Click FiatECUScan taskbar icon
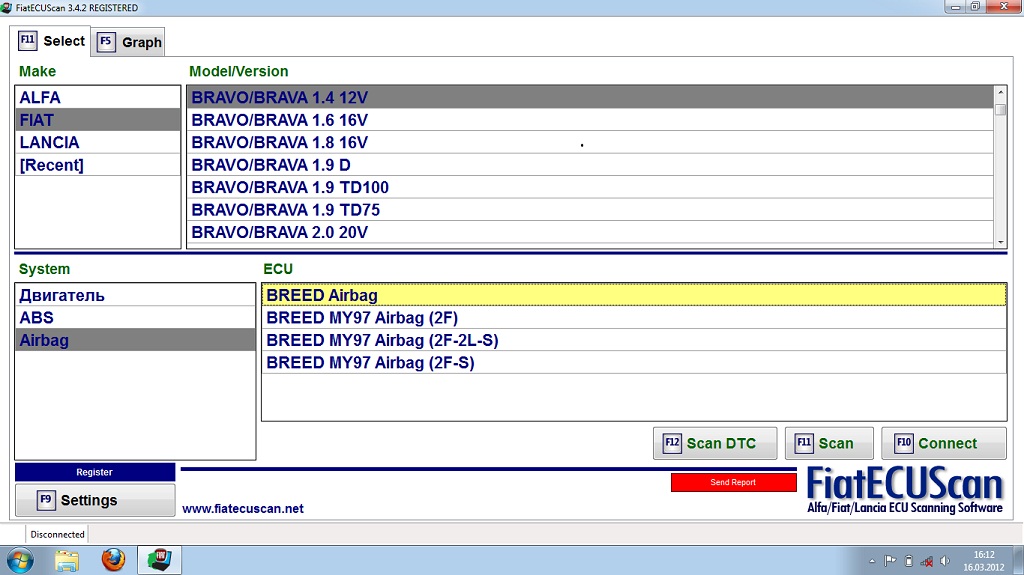Screen dimensions: 1024x575 click(159, 561)
